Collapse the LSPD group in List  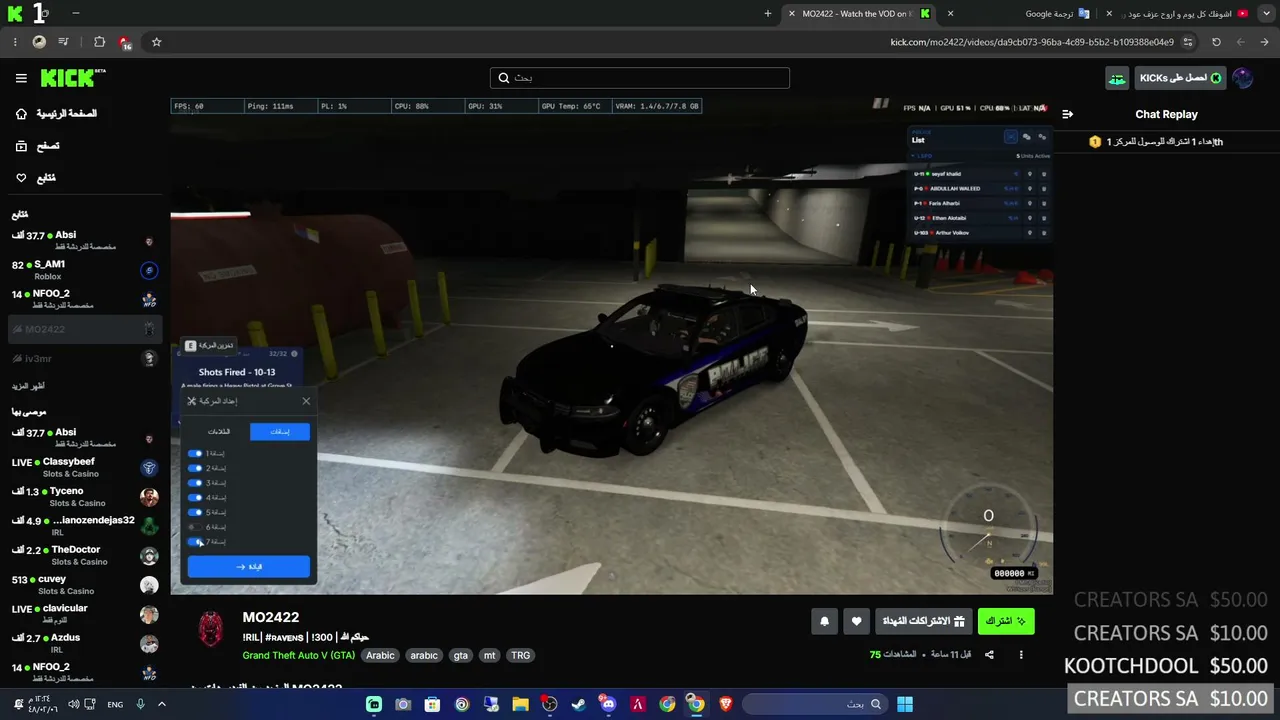click(920, 156)
